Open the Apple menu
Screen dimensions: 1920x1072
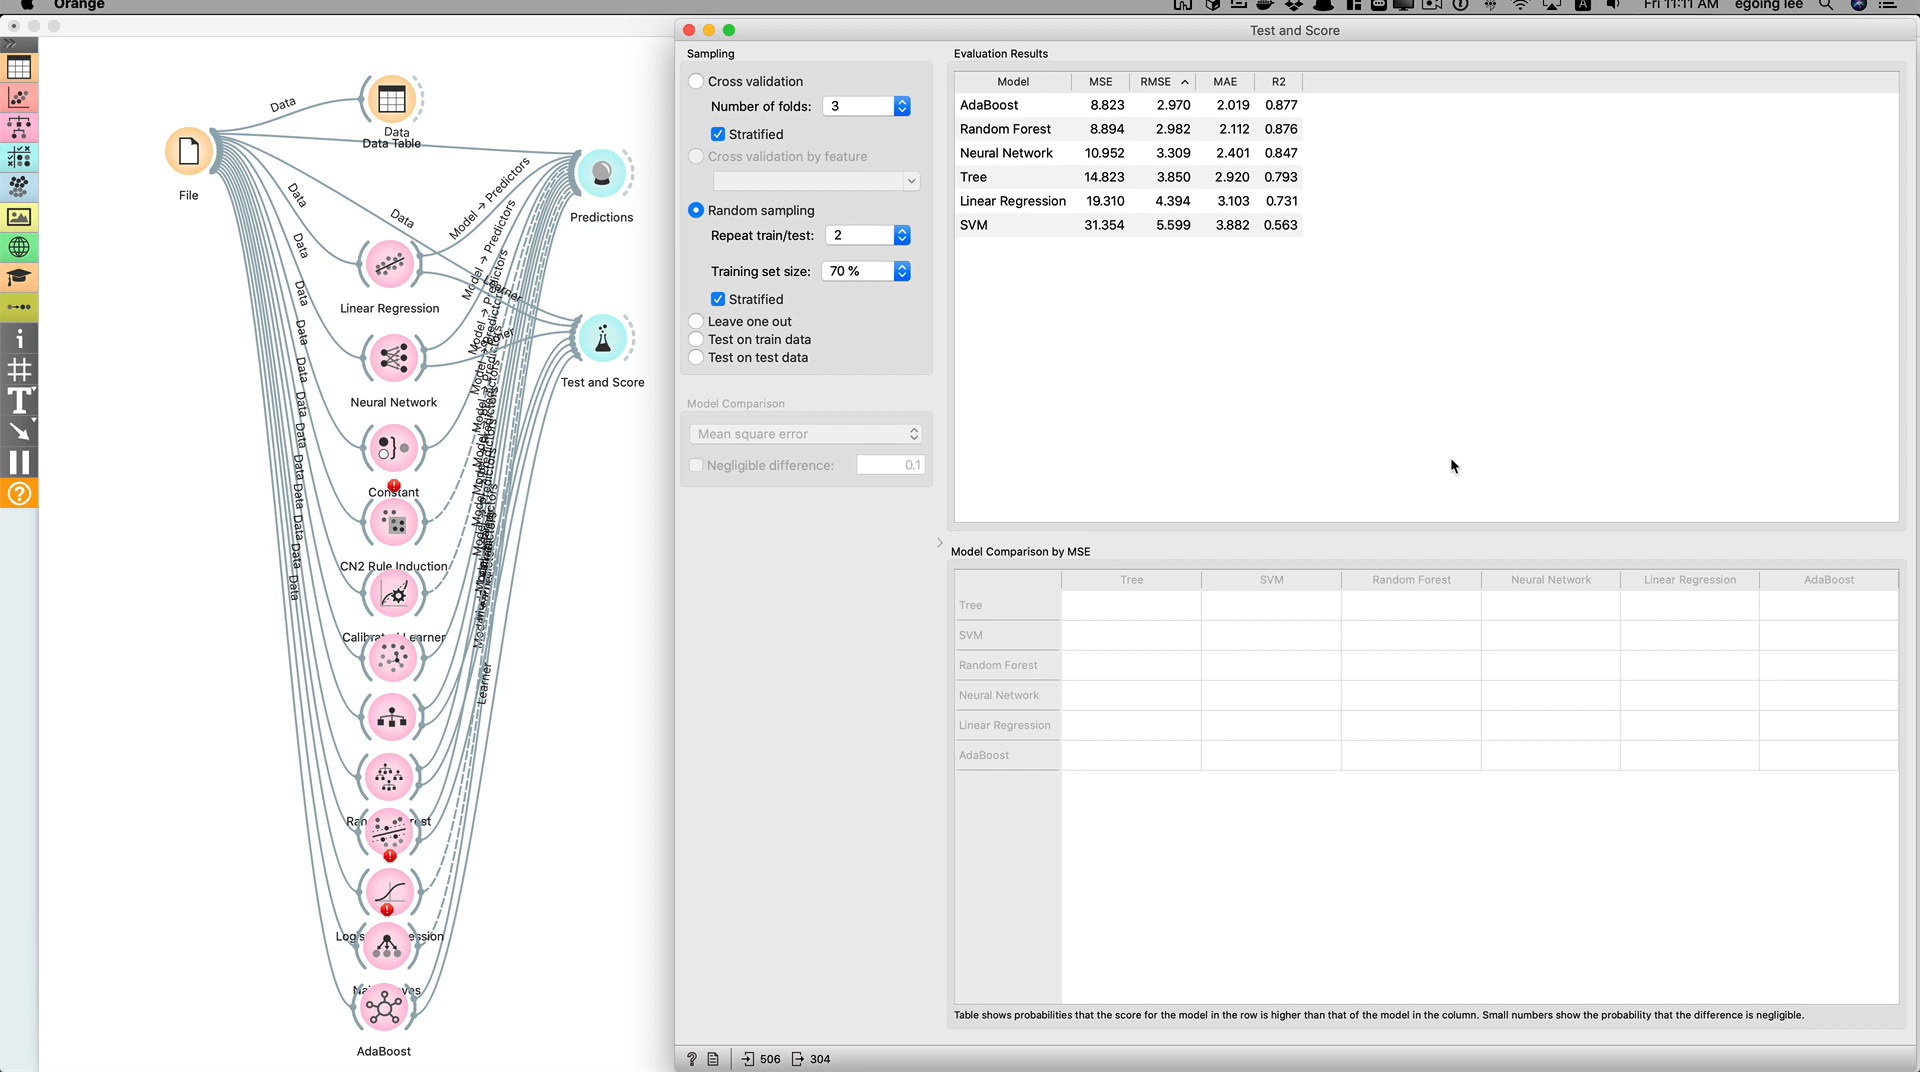[x=27, y=5]
